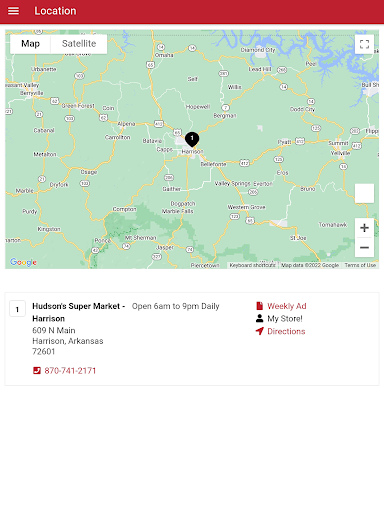Image resolution: width=384 pixels, height=512 pixels.
Task: Click the blank Street View control box
Action: coord(364,193)
